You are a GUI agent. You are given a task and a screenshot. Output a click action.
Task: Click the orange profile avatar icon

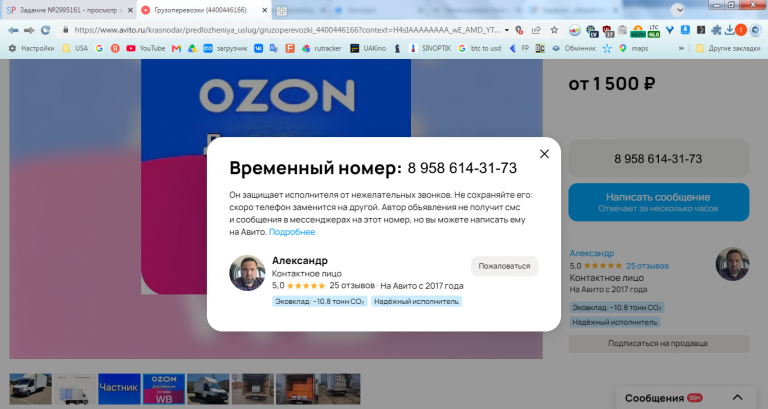741,30
